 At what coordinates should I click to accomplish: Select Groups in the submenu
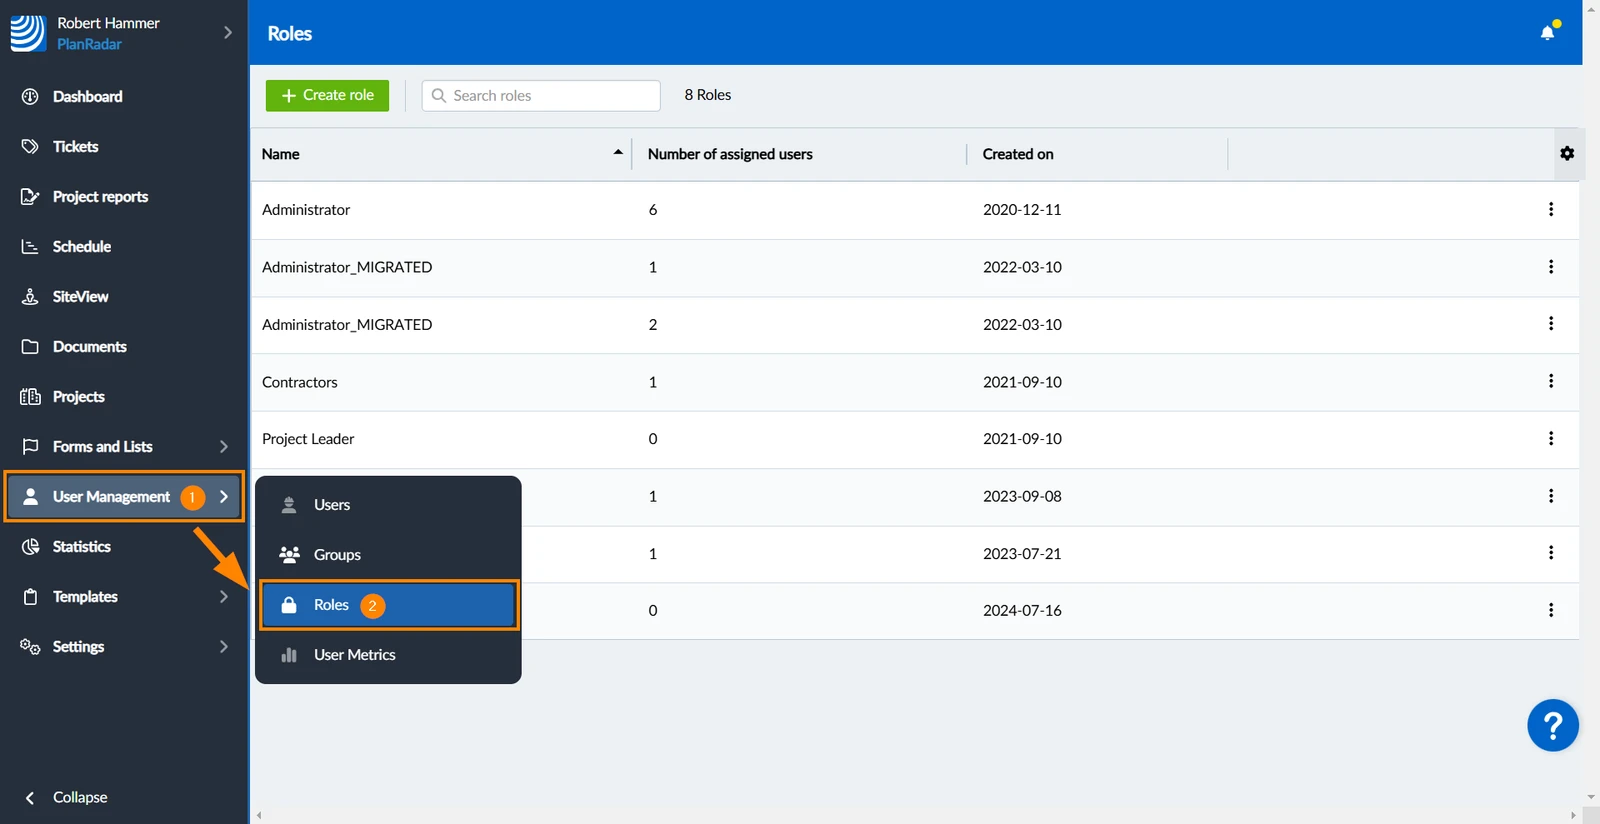(388, 555)
